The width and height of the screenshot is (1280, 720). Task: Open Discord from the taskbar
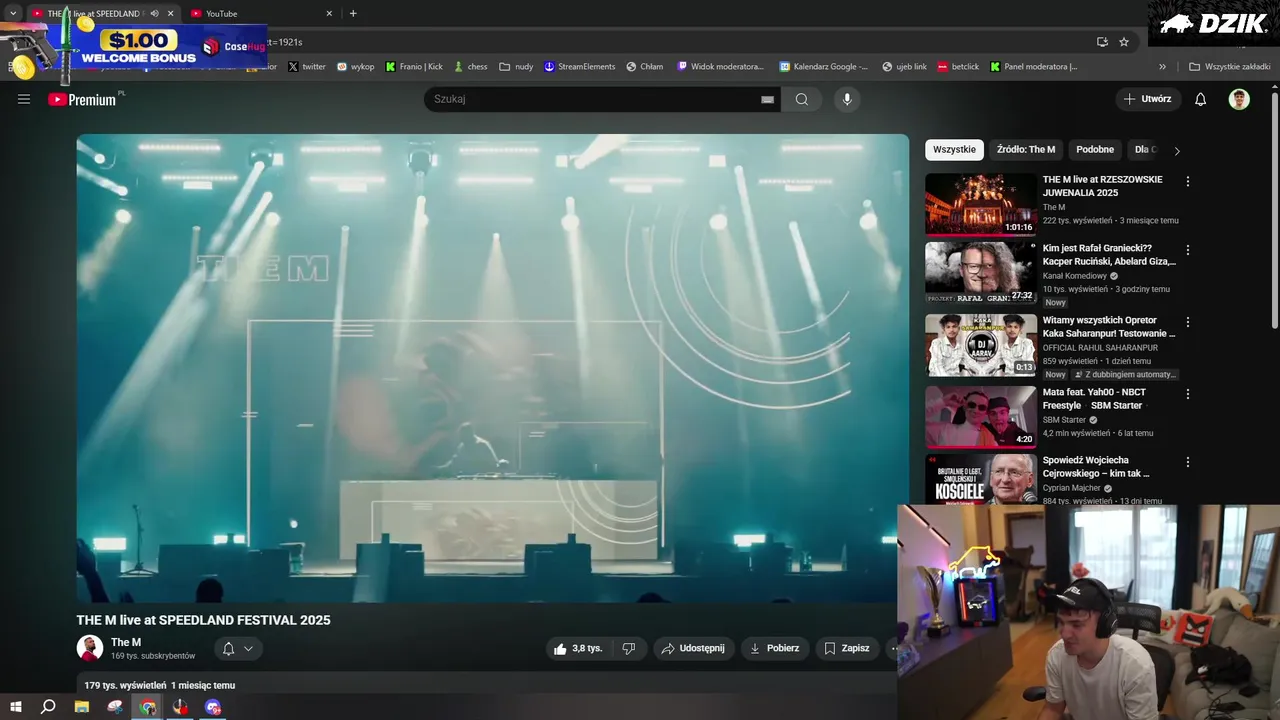(x=213, y=707)
